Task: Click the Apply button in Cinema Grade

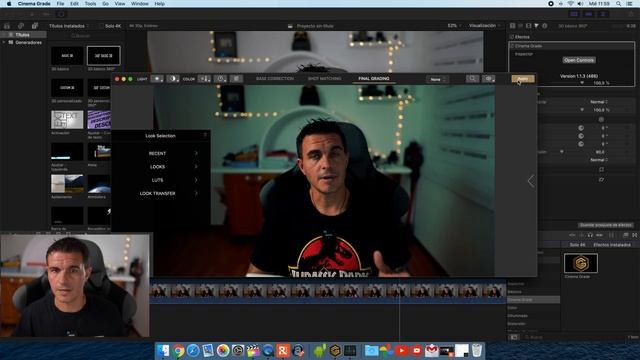Action: click(x=523, y=79)
